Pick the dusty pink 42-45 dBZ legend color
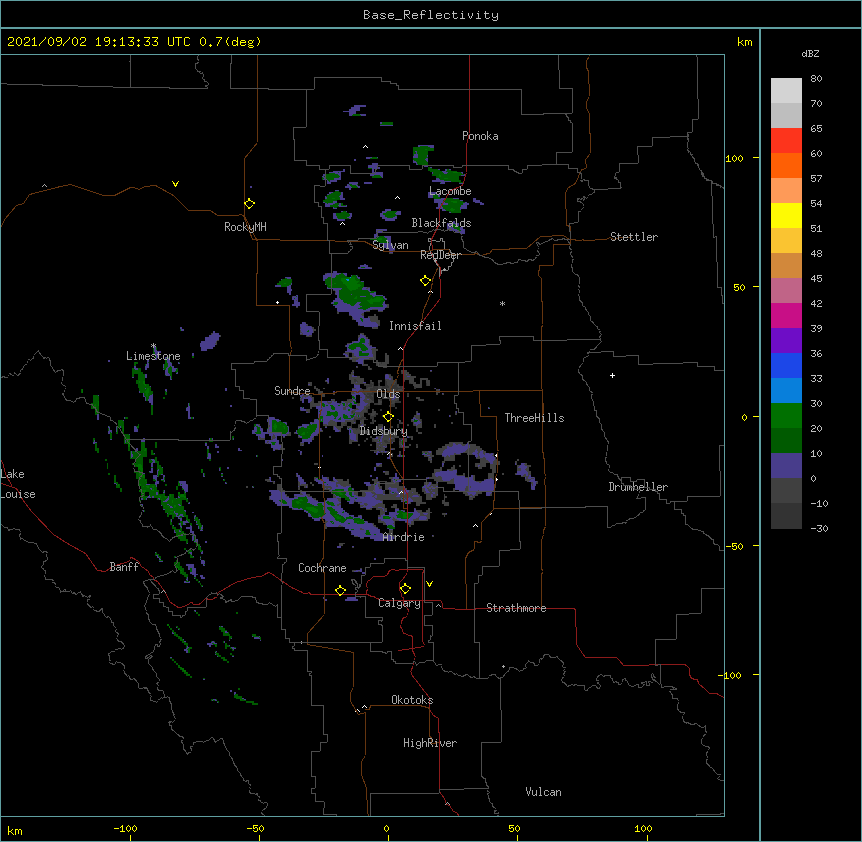 coord(786,291)
